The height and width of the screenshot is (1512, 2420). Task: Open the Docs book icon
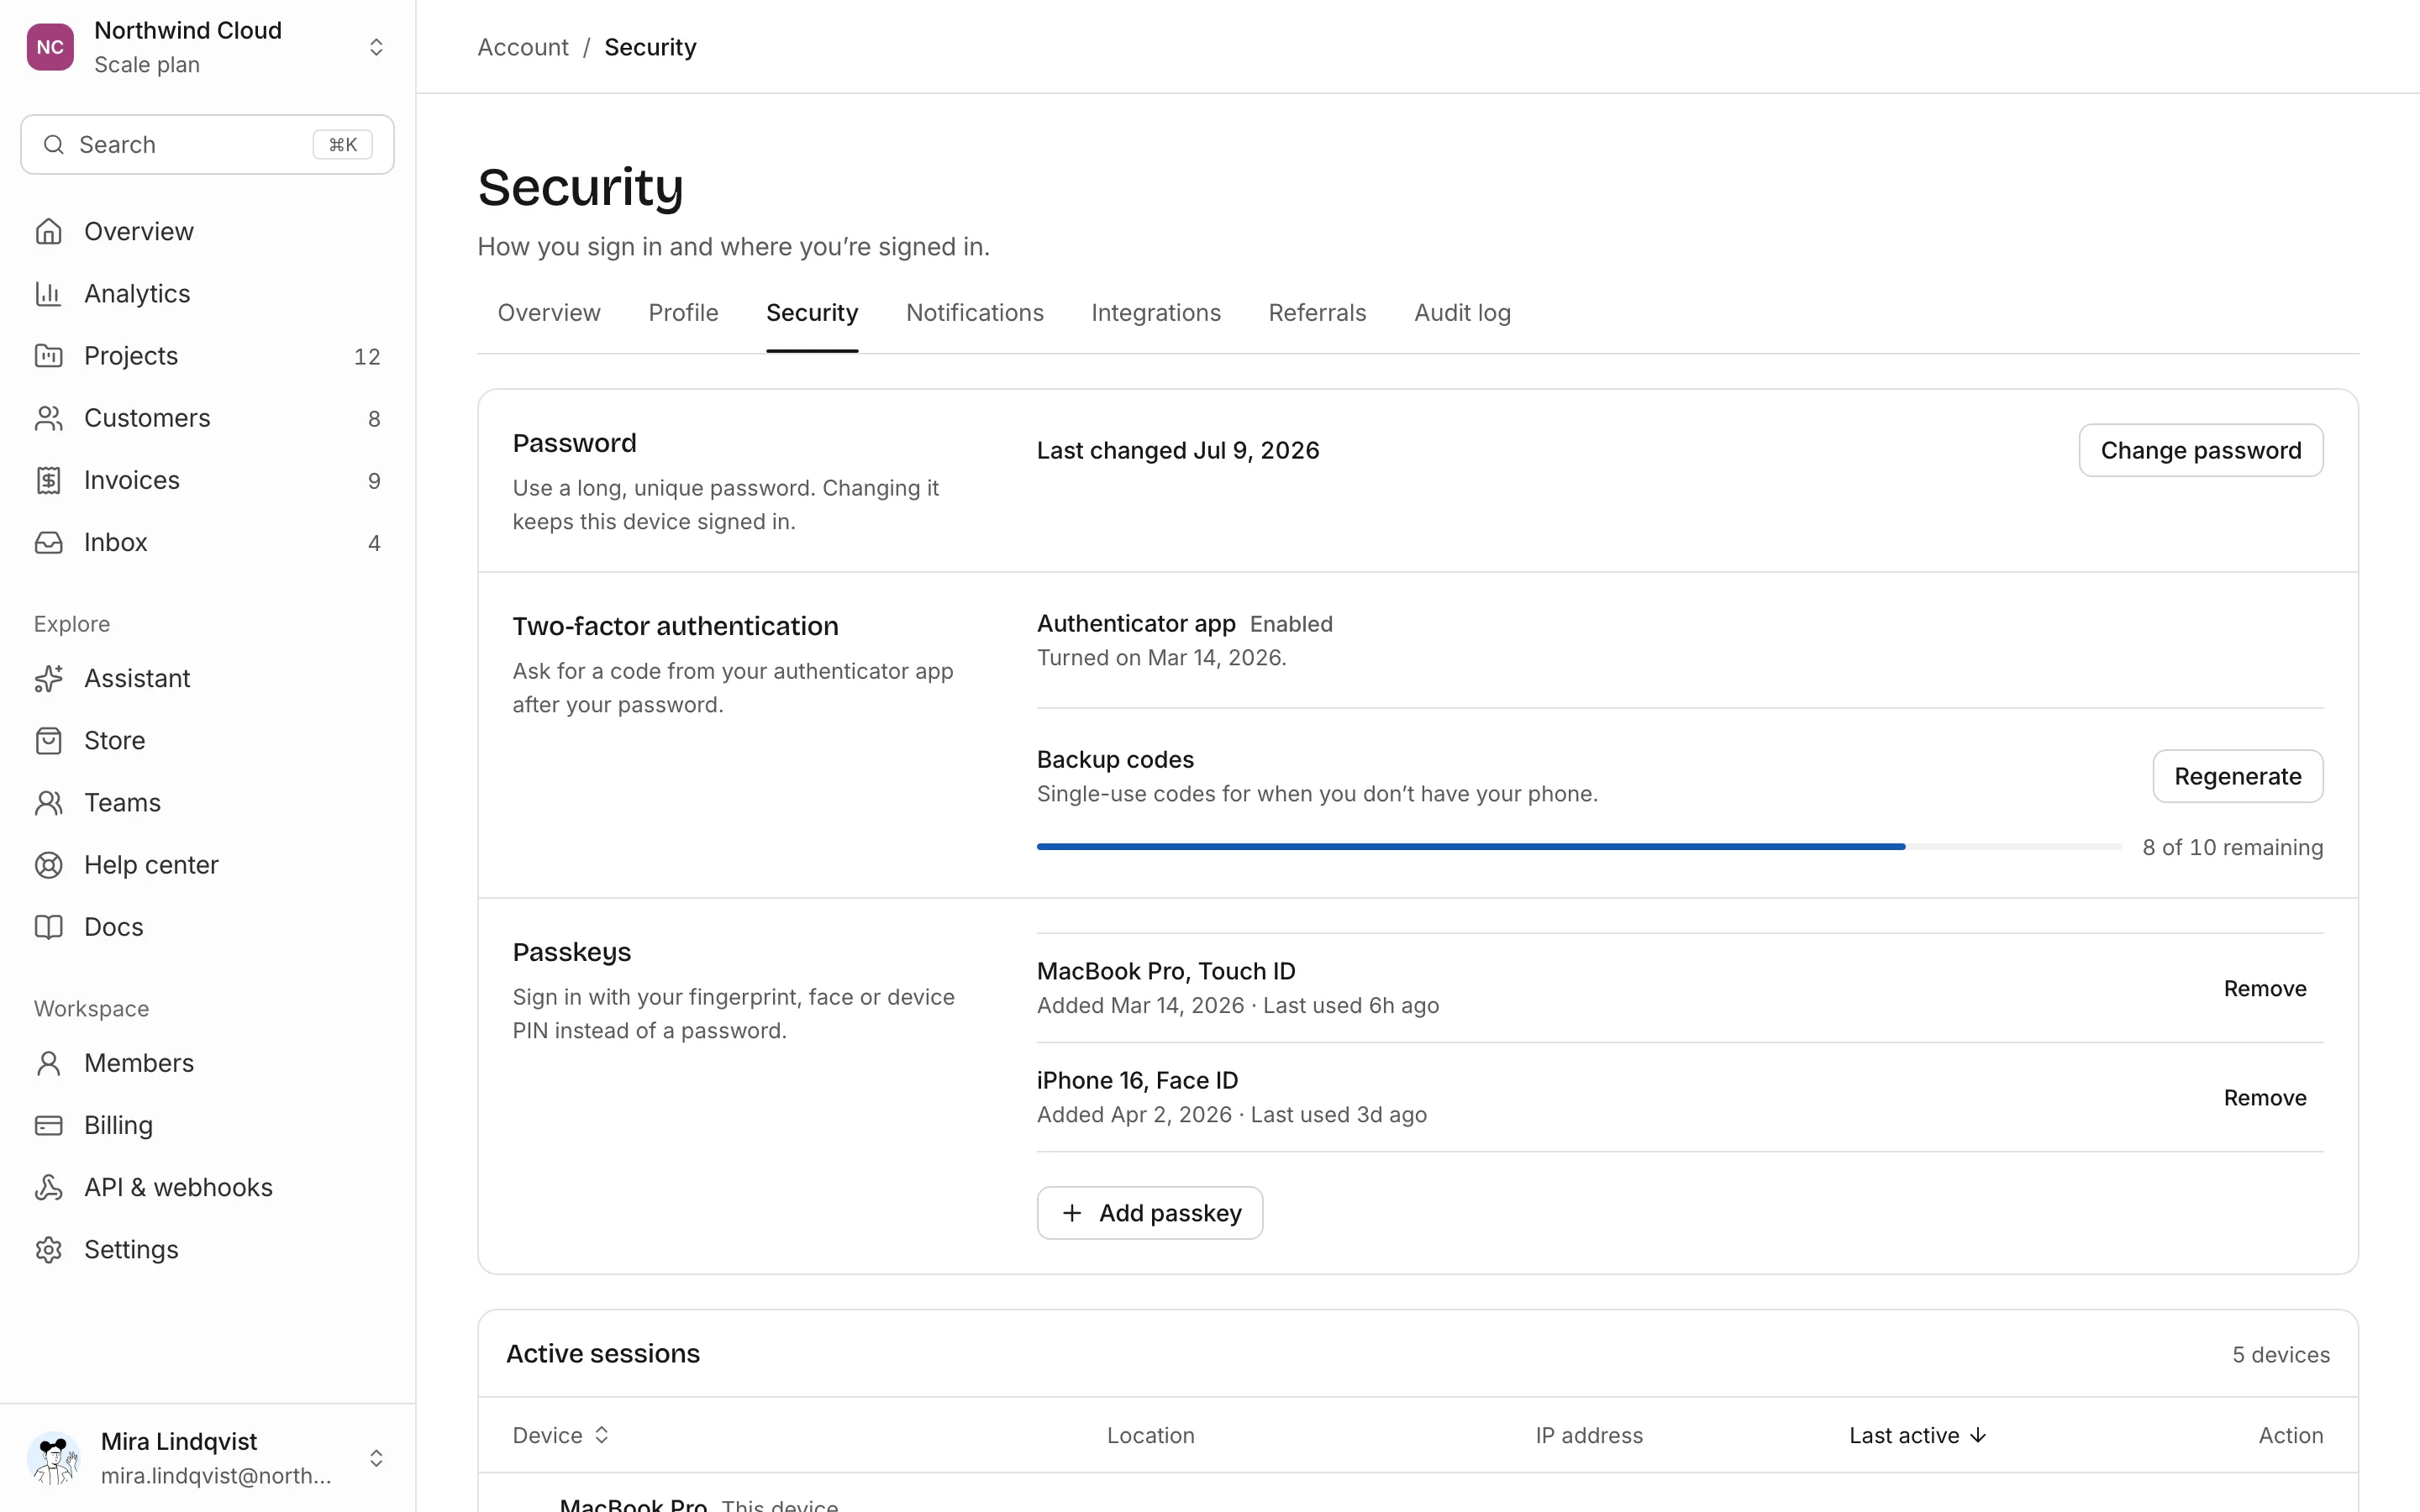[48, 926]
